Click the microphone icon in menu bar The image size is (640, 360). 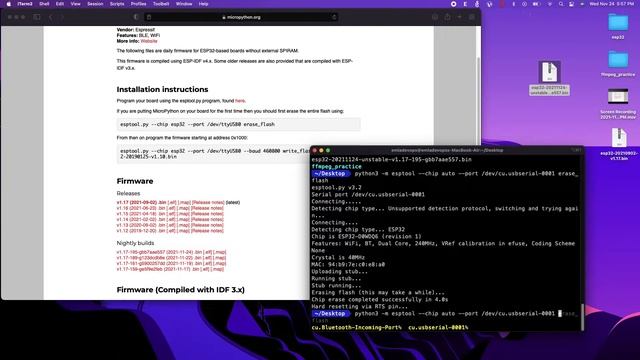[x=477, y=4]
